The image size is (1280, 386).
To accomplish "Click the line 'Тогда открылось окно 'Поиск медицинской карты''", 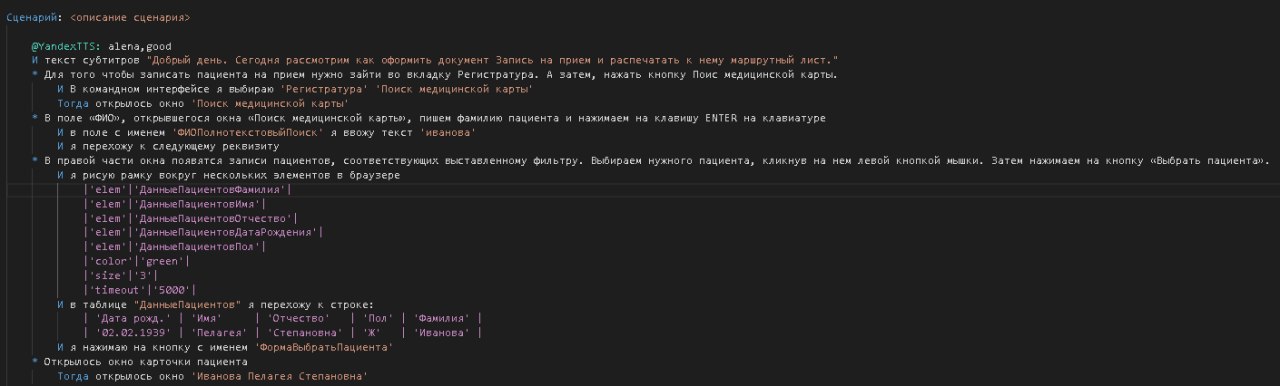I will [202, 103].
